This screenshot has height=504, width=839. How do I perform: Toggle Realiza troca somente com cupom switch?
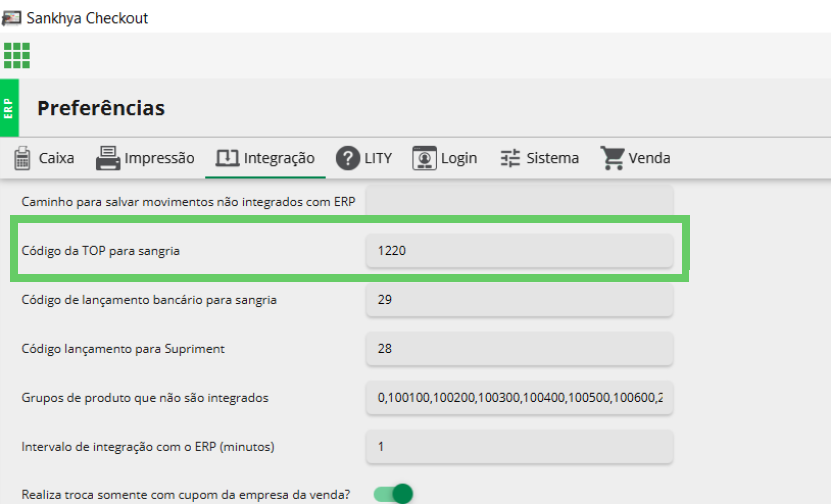click(393, 494)
